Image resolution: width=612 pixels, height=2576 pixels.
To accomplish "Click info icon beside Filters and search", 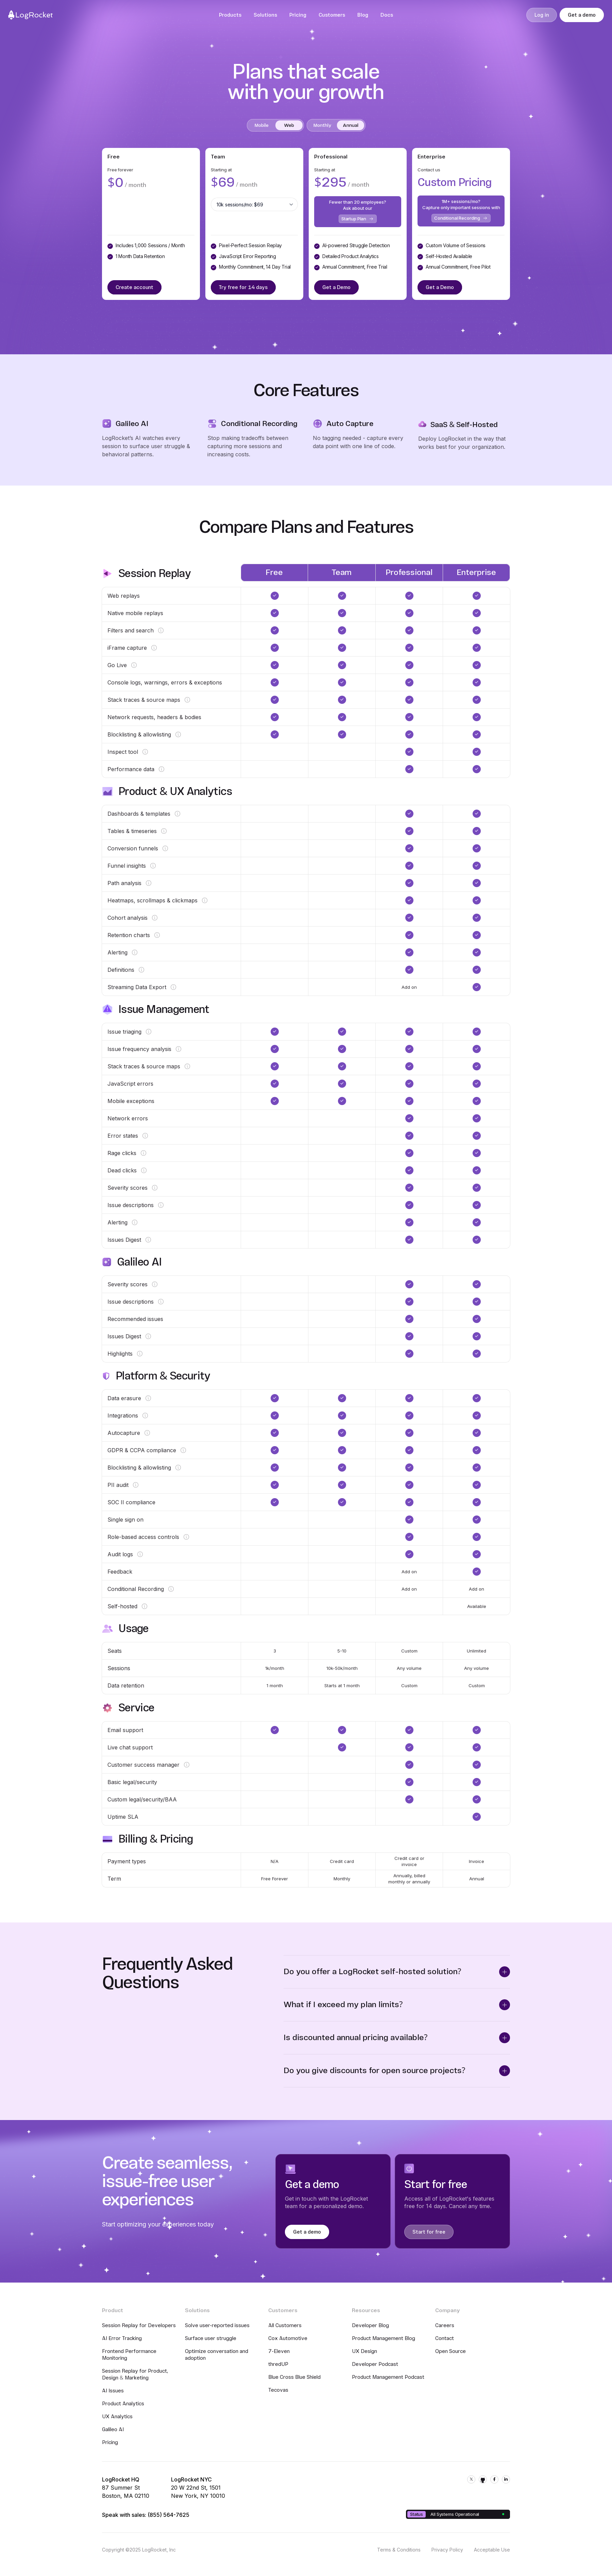I will tap(161, 631).
